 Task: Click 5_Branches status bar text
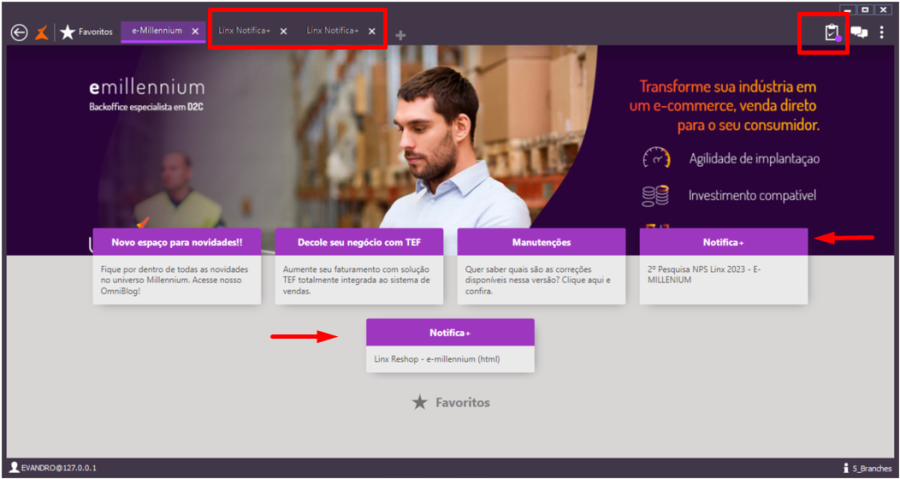click(872, 469)
